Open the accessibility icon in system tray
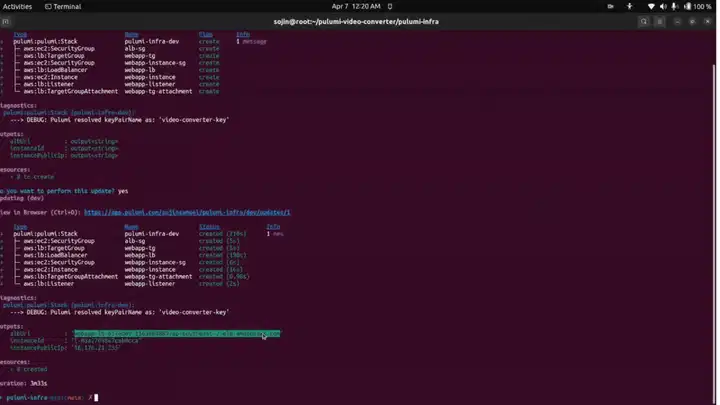 630,6
